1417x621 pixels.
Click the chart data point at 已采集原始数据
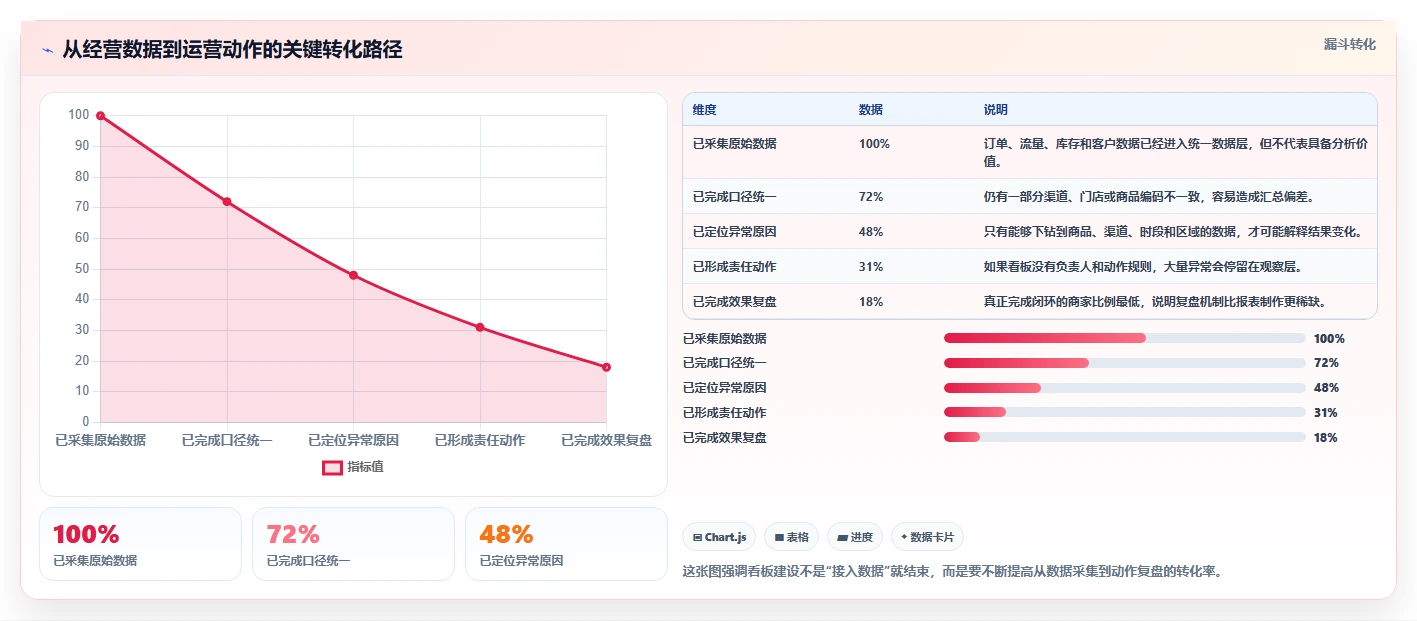(x=100, y=116)
